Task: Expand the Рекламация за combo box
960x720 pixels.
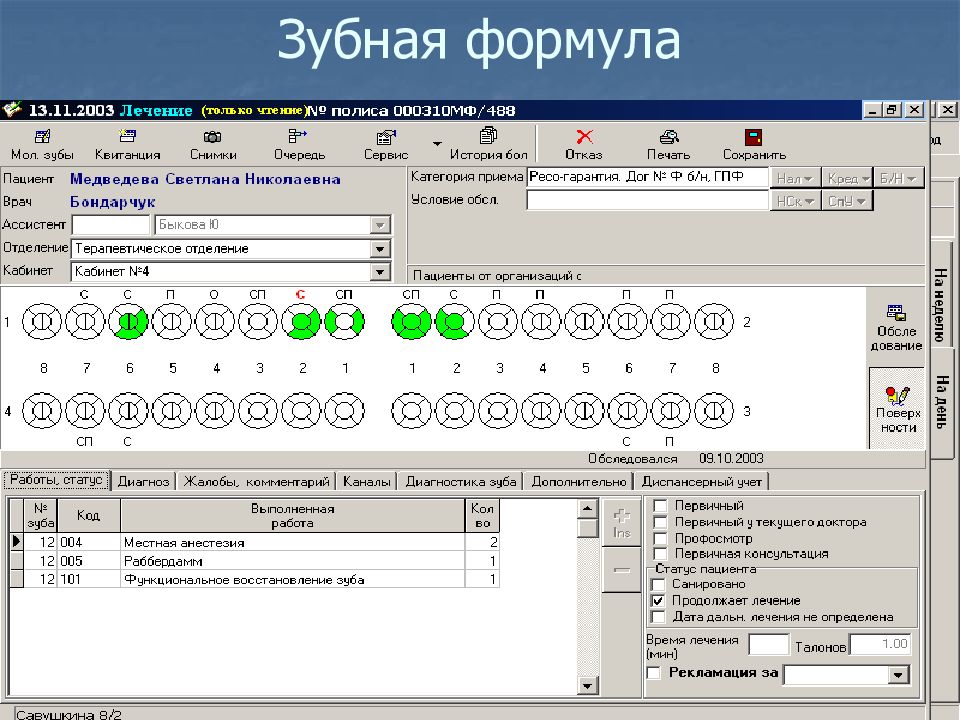Action: [x=898, y=675]
